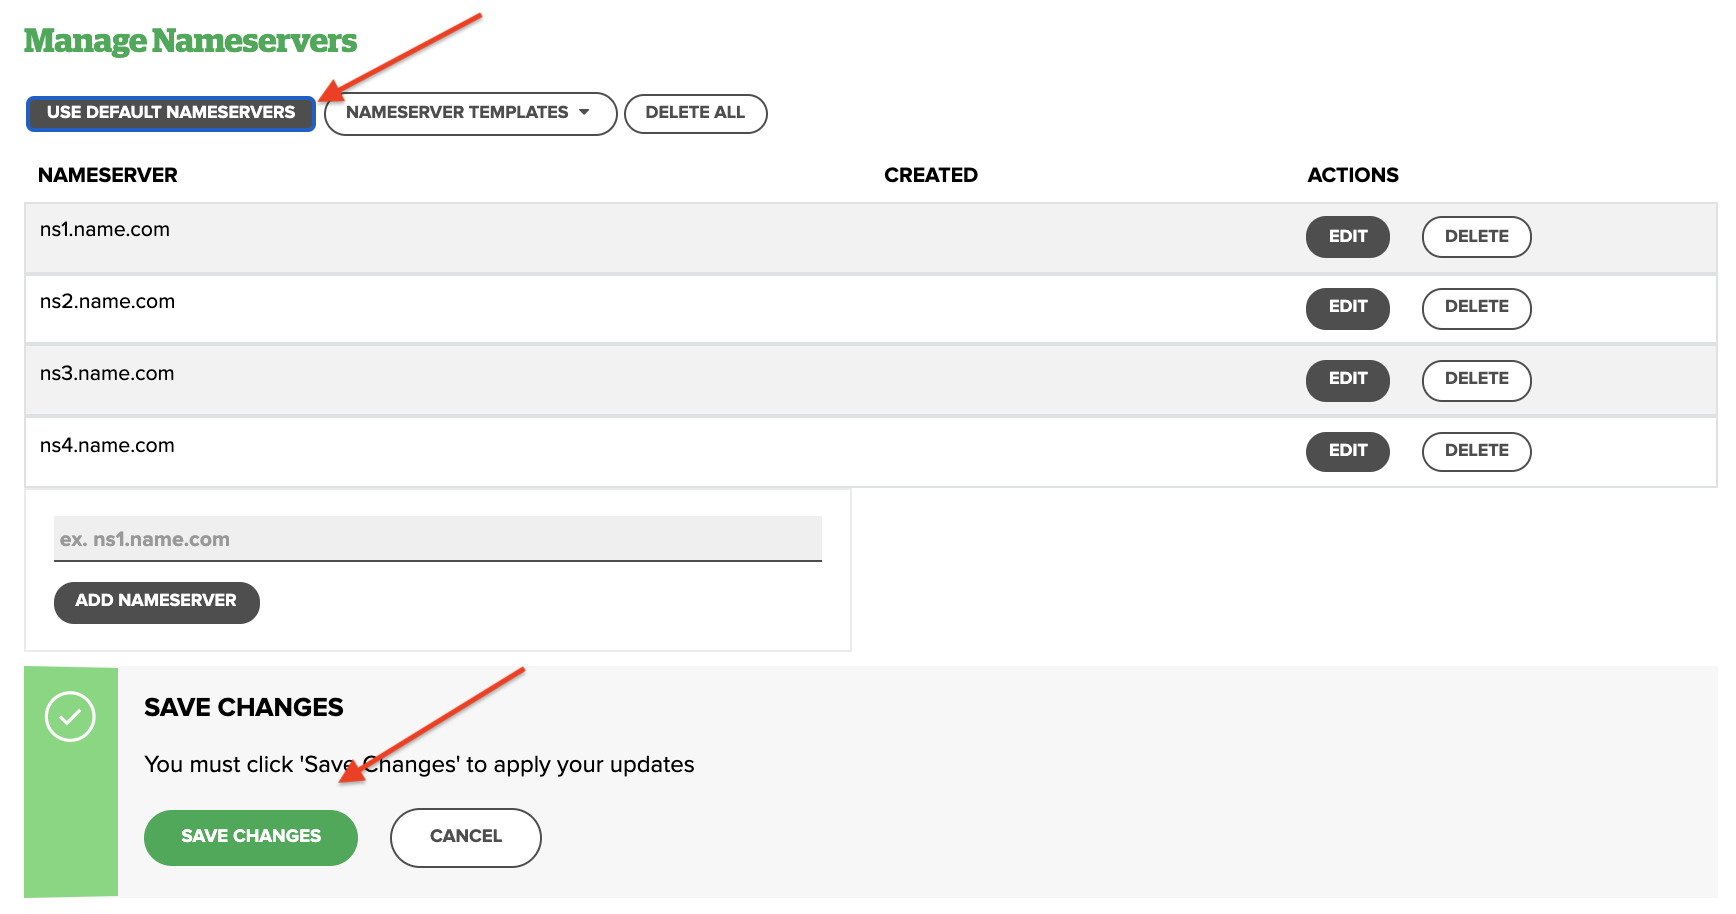The image size is (1736, 914).
Task: Select the ns4.name.com text
Action: [x=107, y=446]
